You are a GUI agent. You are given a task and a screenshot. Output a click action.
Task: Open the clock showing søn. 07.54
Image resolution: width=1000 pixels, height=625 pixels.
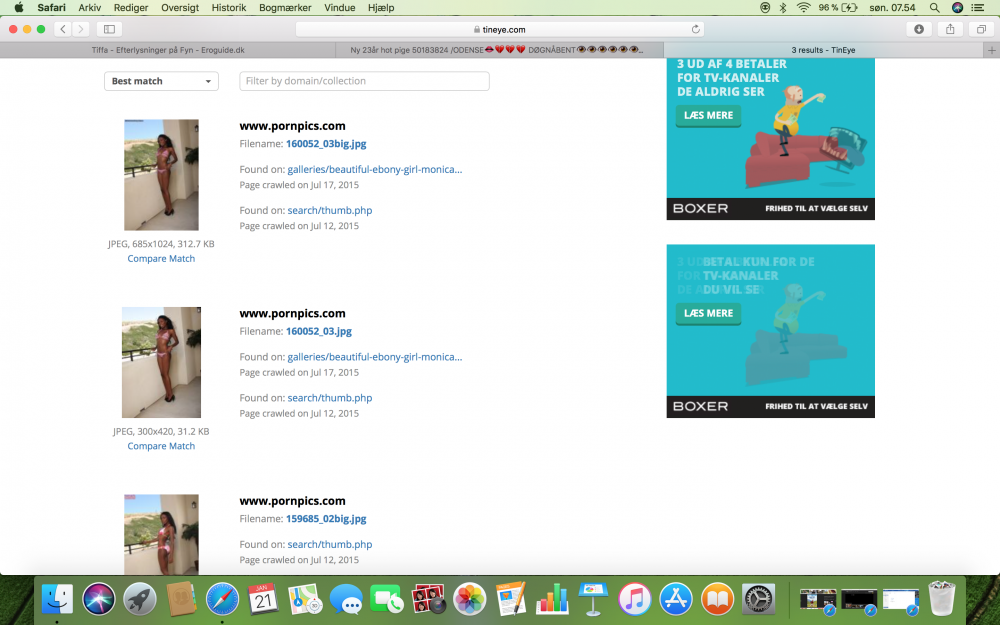point(892,8)
